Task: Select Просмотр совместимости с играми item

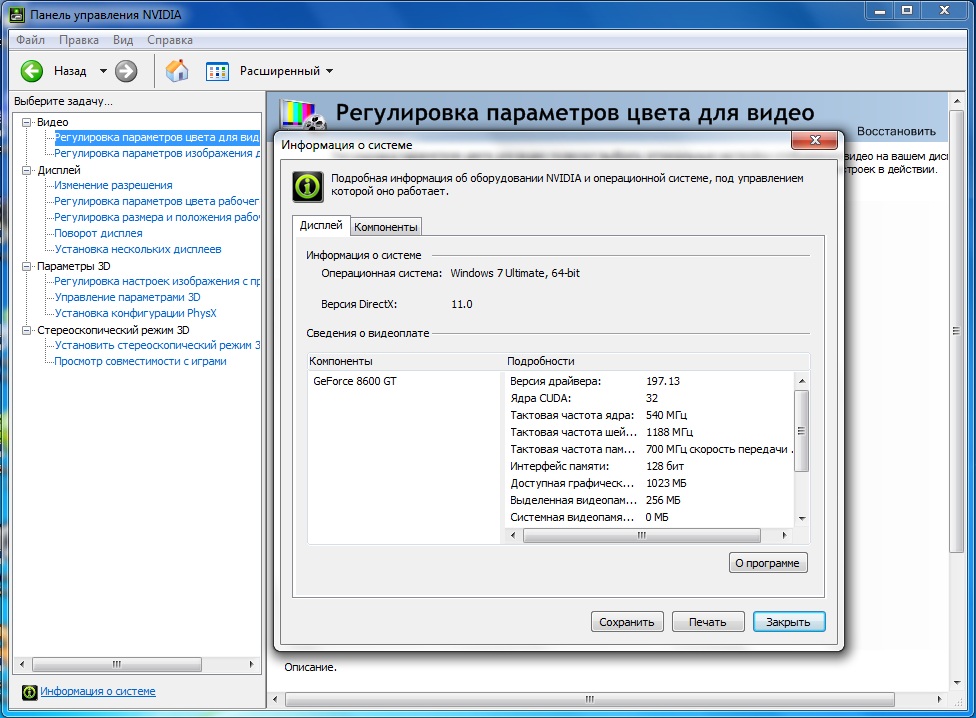Action: click(x=140, y=361)
